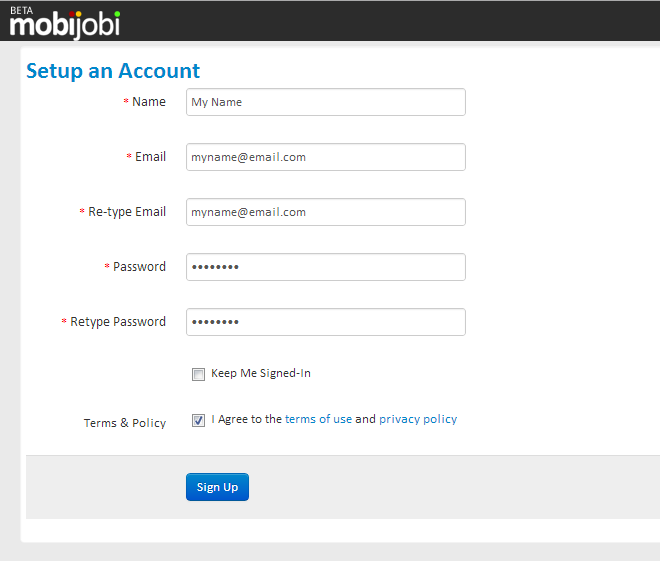This screenshot has width=660, height=561.
Task: Click the Name field label
Action: [148, 102]
